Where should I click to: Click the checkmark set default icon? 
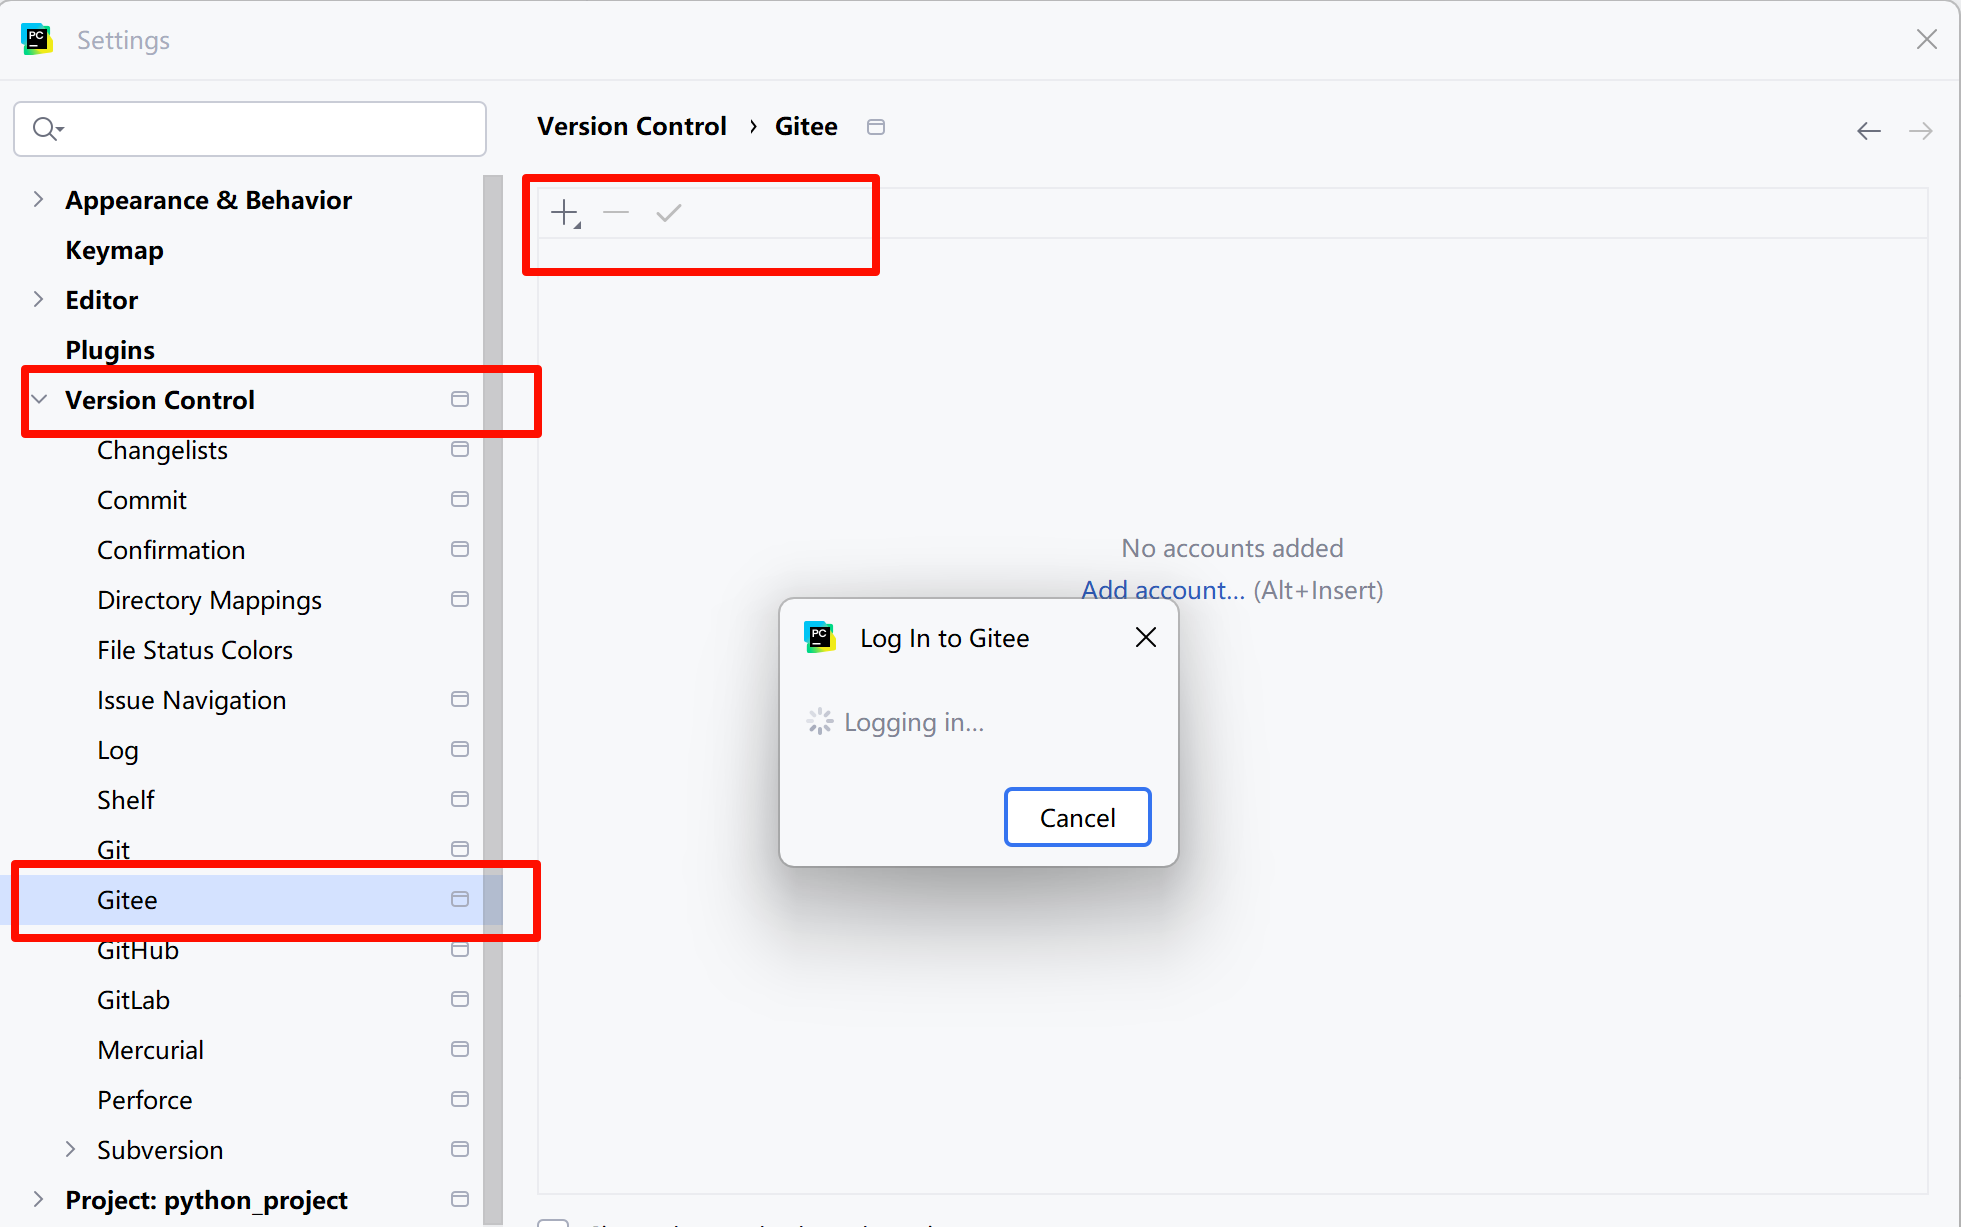pos(668,213)
